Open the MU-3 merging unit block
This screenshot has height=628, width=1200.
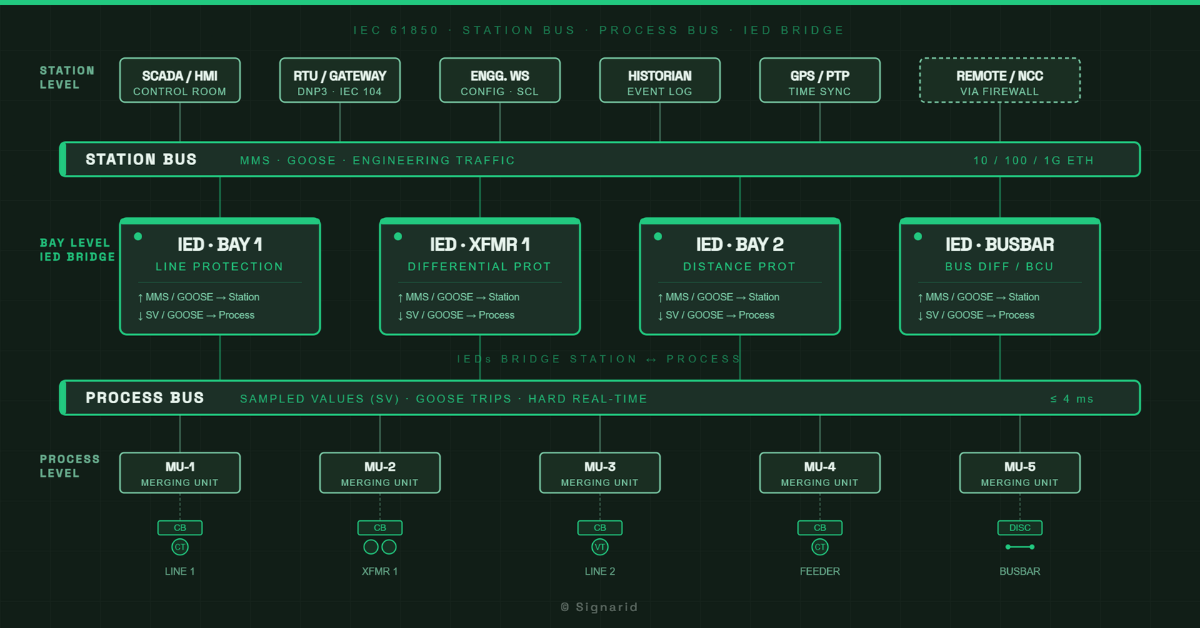tap(600, 473)
